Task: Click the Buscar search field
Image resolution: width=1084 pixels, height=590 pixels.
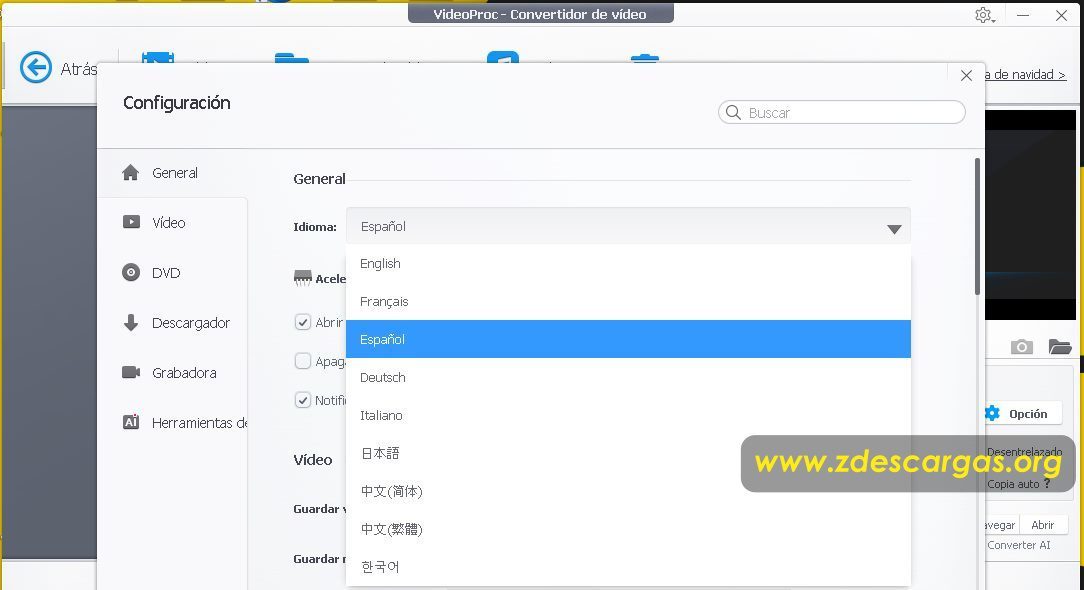Action: coord(841,112)
